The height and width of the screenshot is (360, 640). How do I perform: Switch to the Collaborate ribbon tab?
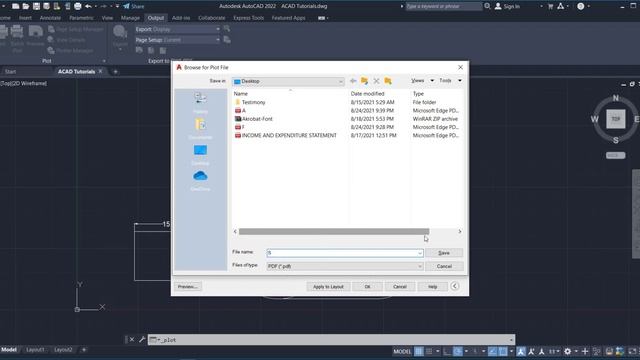tap(211, 18)
